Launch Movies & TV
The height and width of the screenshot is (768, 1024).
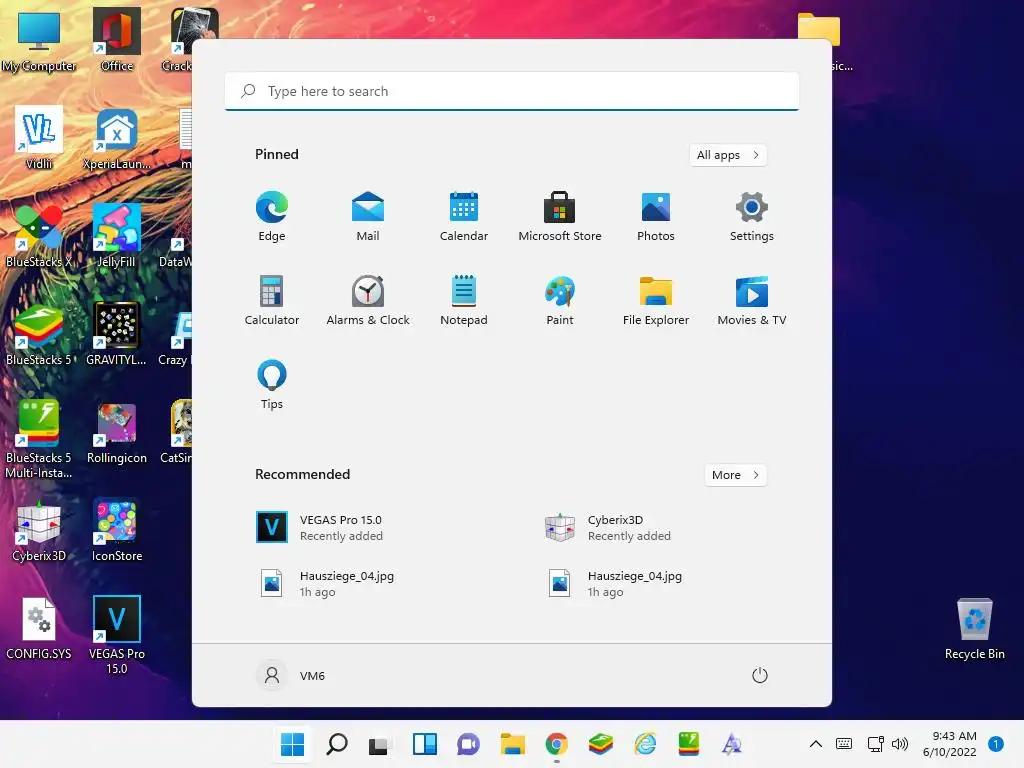coord(752,300)
